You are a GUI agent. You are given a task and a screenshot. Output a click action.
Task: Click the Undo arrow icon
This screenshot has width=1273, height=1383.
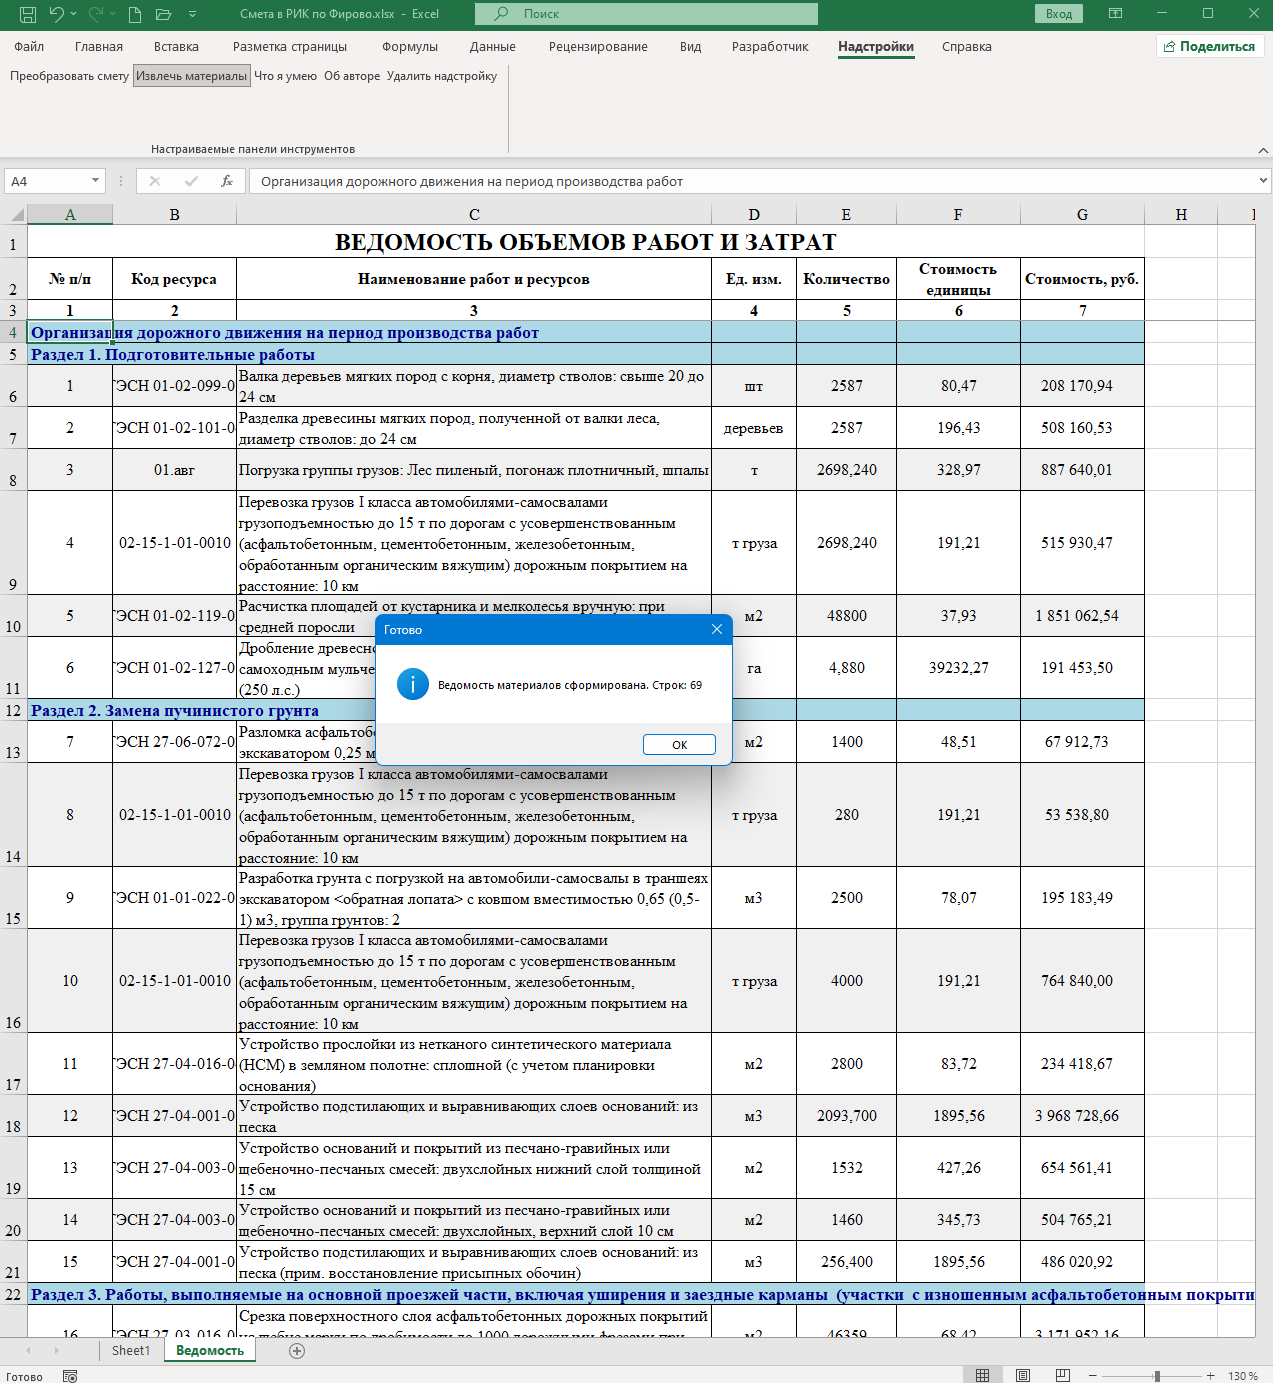pyautogui.click(x=57, y=14)
